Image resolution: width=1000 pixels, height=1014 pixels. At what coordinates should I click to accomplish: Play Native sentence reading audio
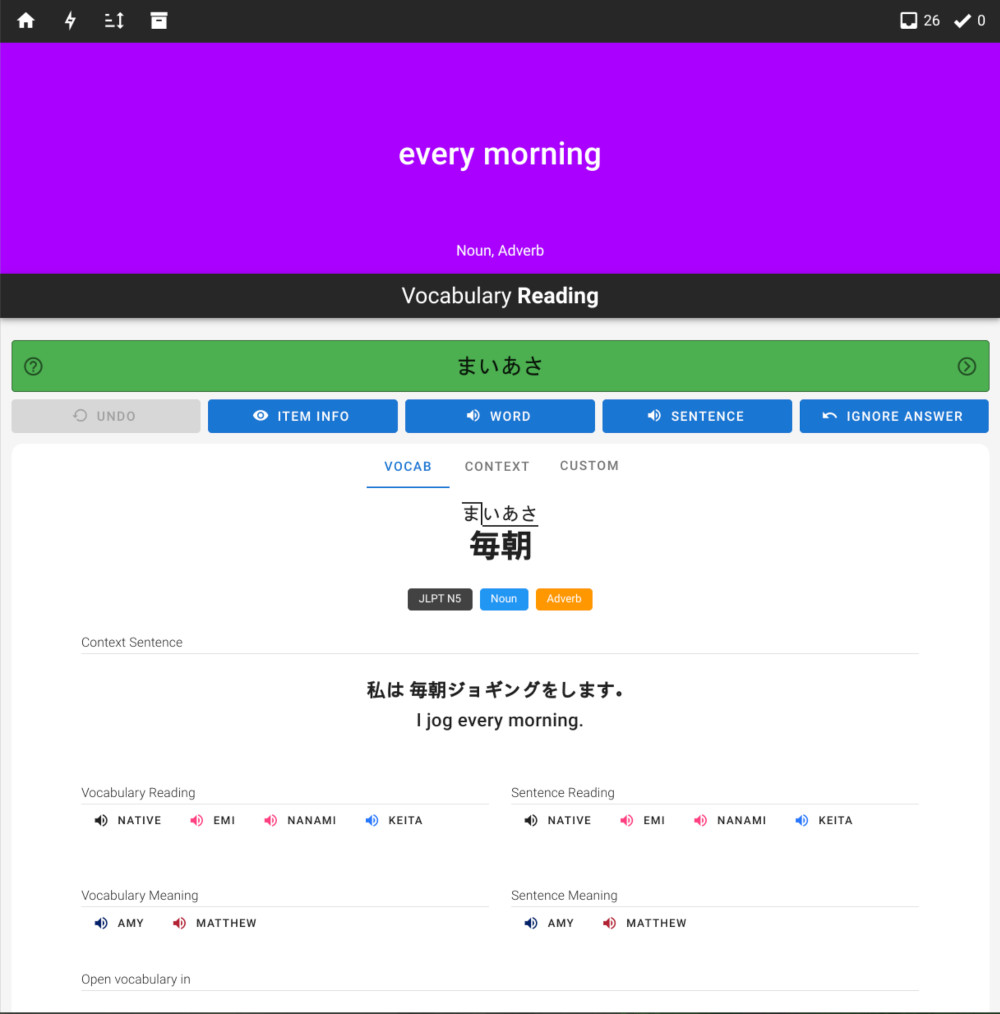pos(558,820)
